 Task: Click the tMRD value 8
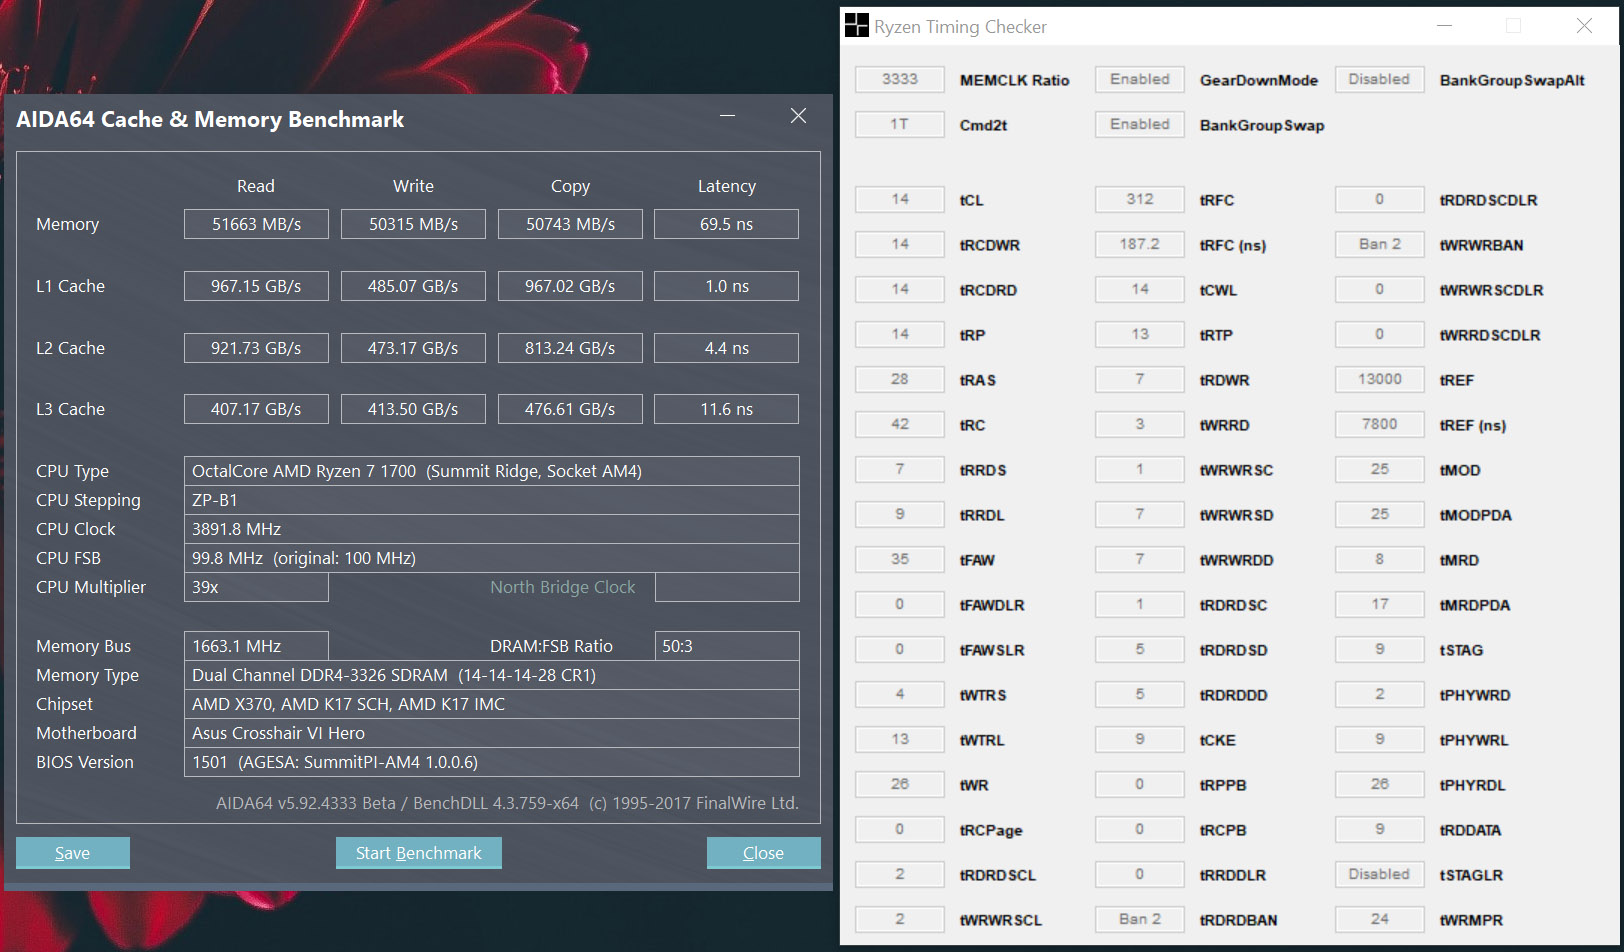pos(1379,559)
